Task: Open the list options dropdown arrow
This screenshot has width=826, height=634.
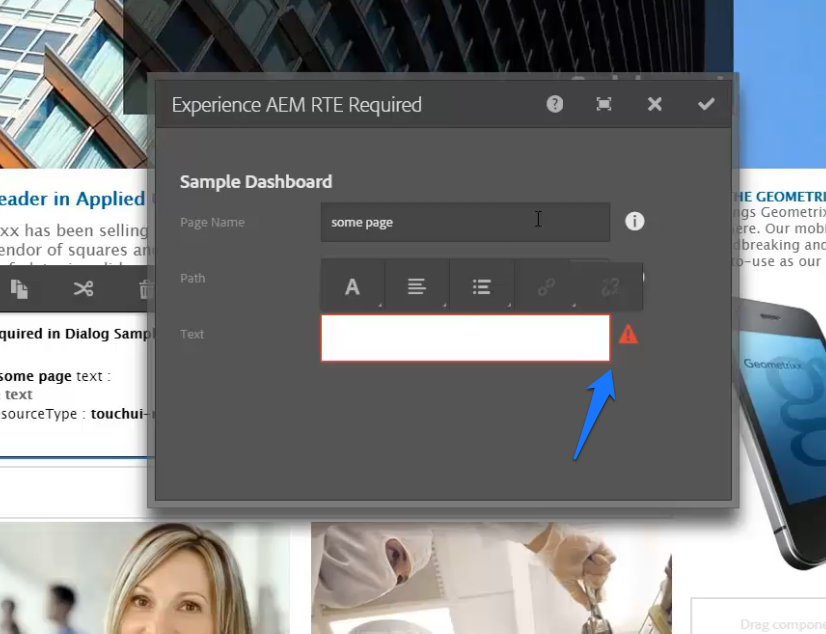Action: (510, 306)
